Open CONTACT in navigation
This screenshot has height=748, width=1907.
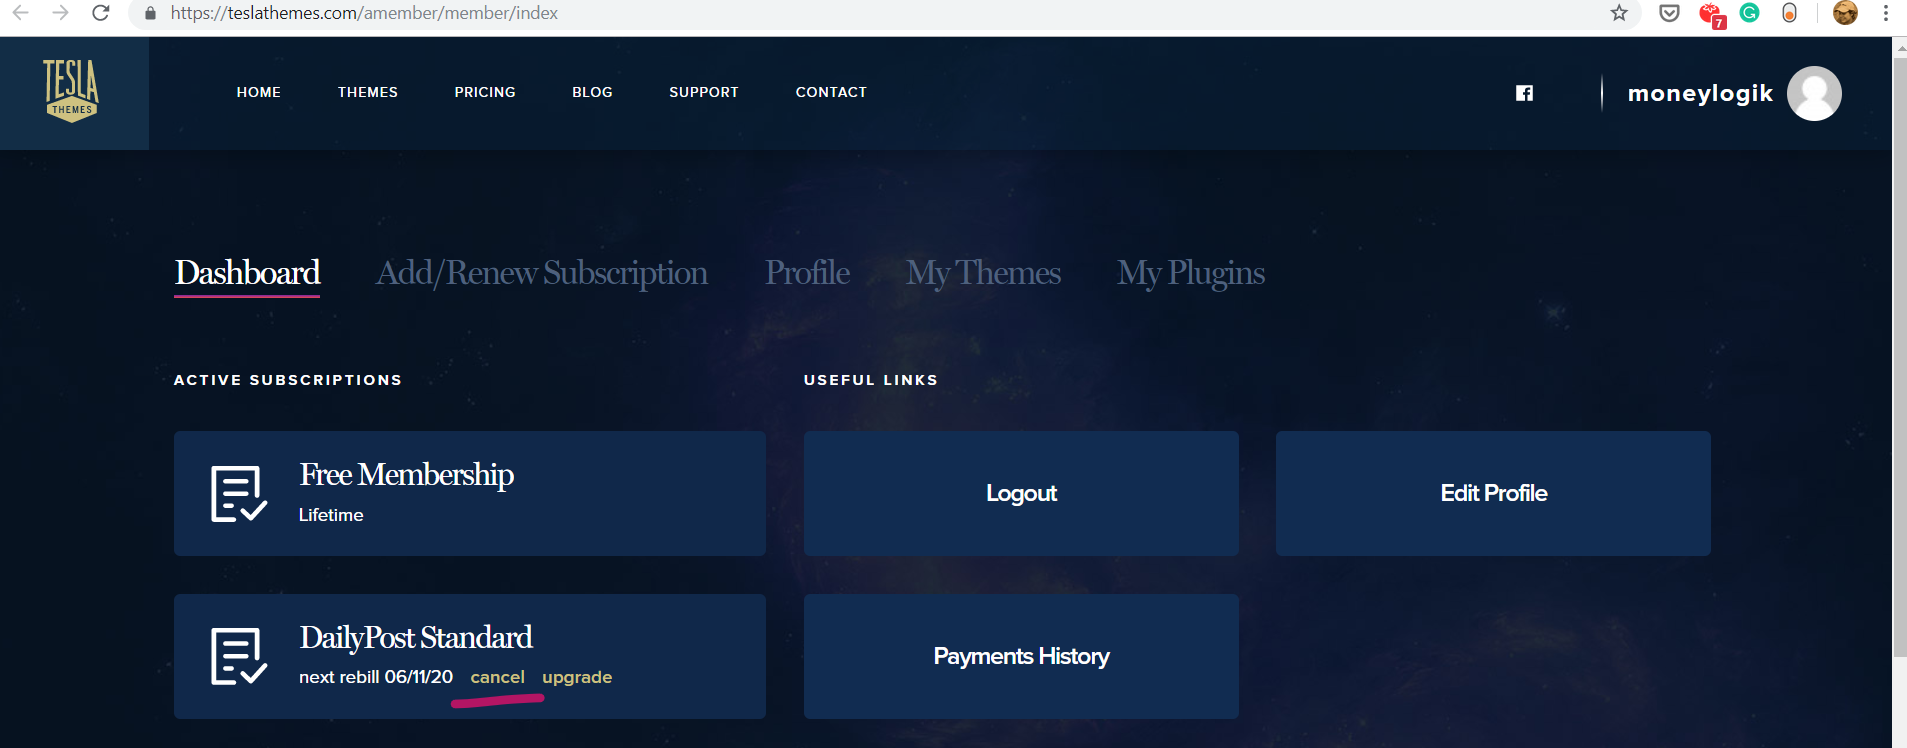[x=831, y=92]
